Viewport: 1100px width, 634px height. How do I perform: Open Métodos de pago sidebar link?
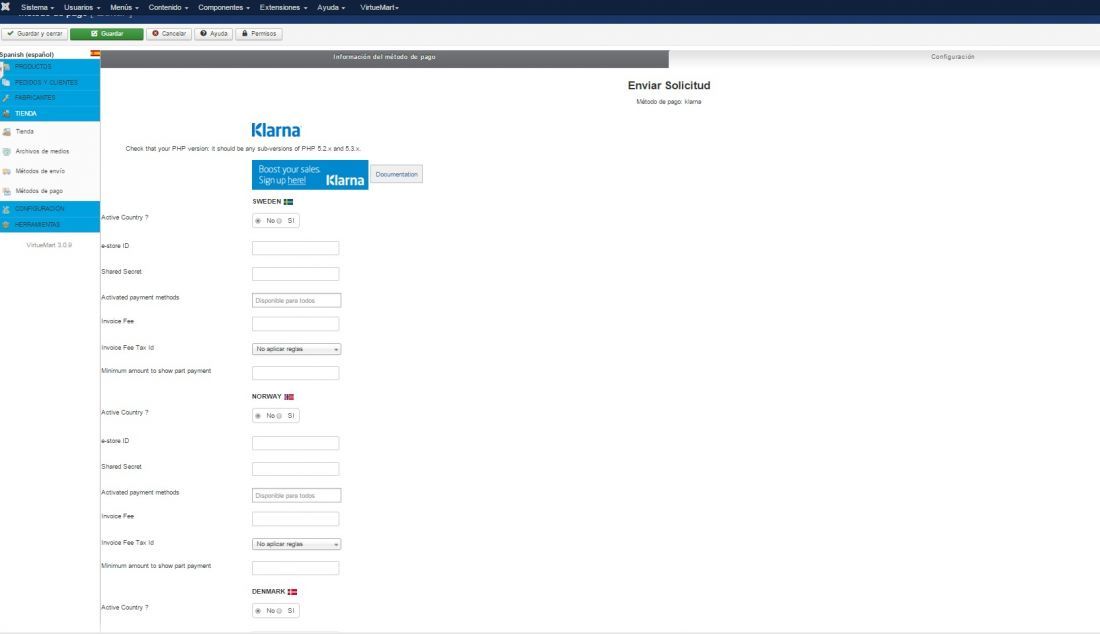(x=39, y=191)
